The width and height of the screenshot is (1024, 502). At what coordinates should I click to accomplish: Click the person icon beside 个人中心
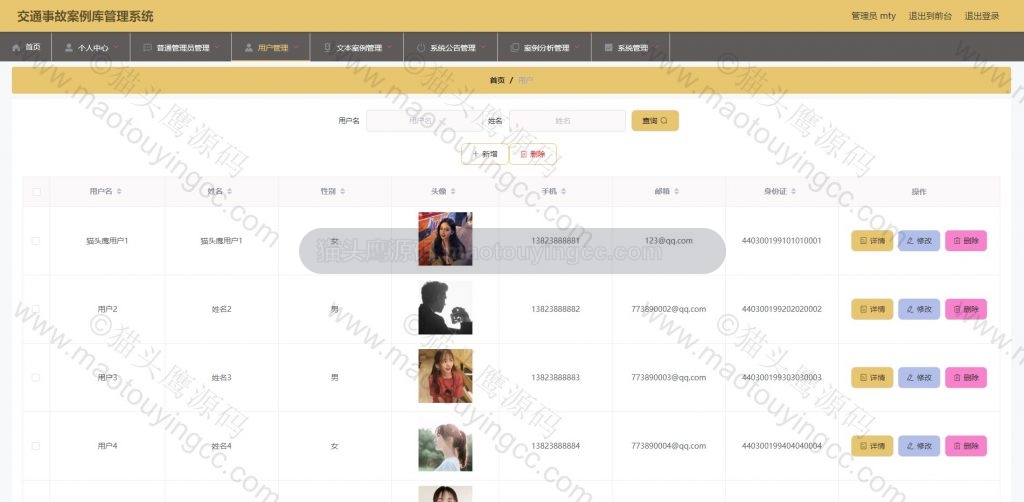(x=69, y=48)
